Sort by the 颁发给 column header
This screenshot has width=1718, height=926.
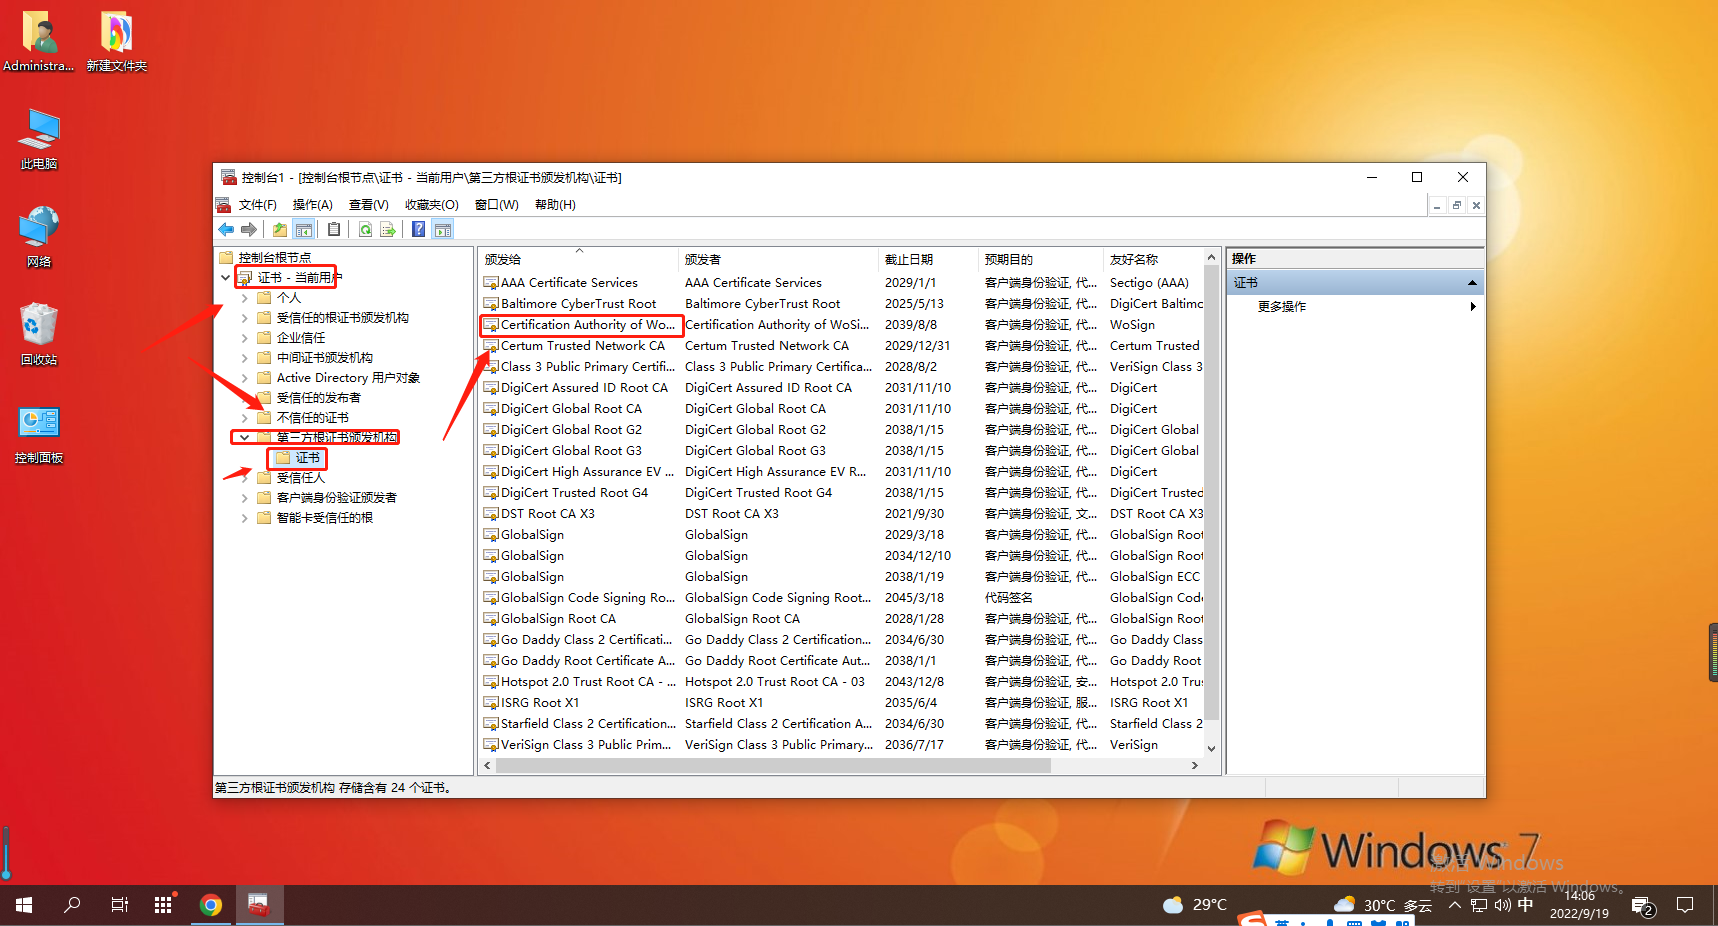click(x=578, y=259)
